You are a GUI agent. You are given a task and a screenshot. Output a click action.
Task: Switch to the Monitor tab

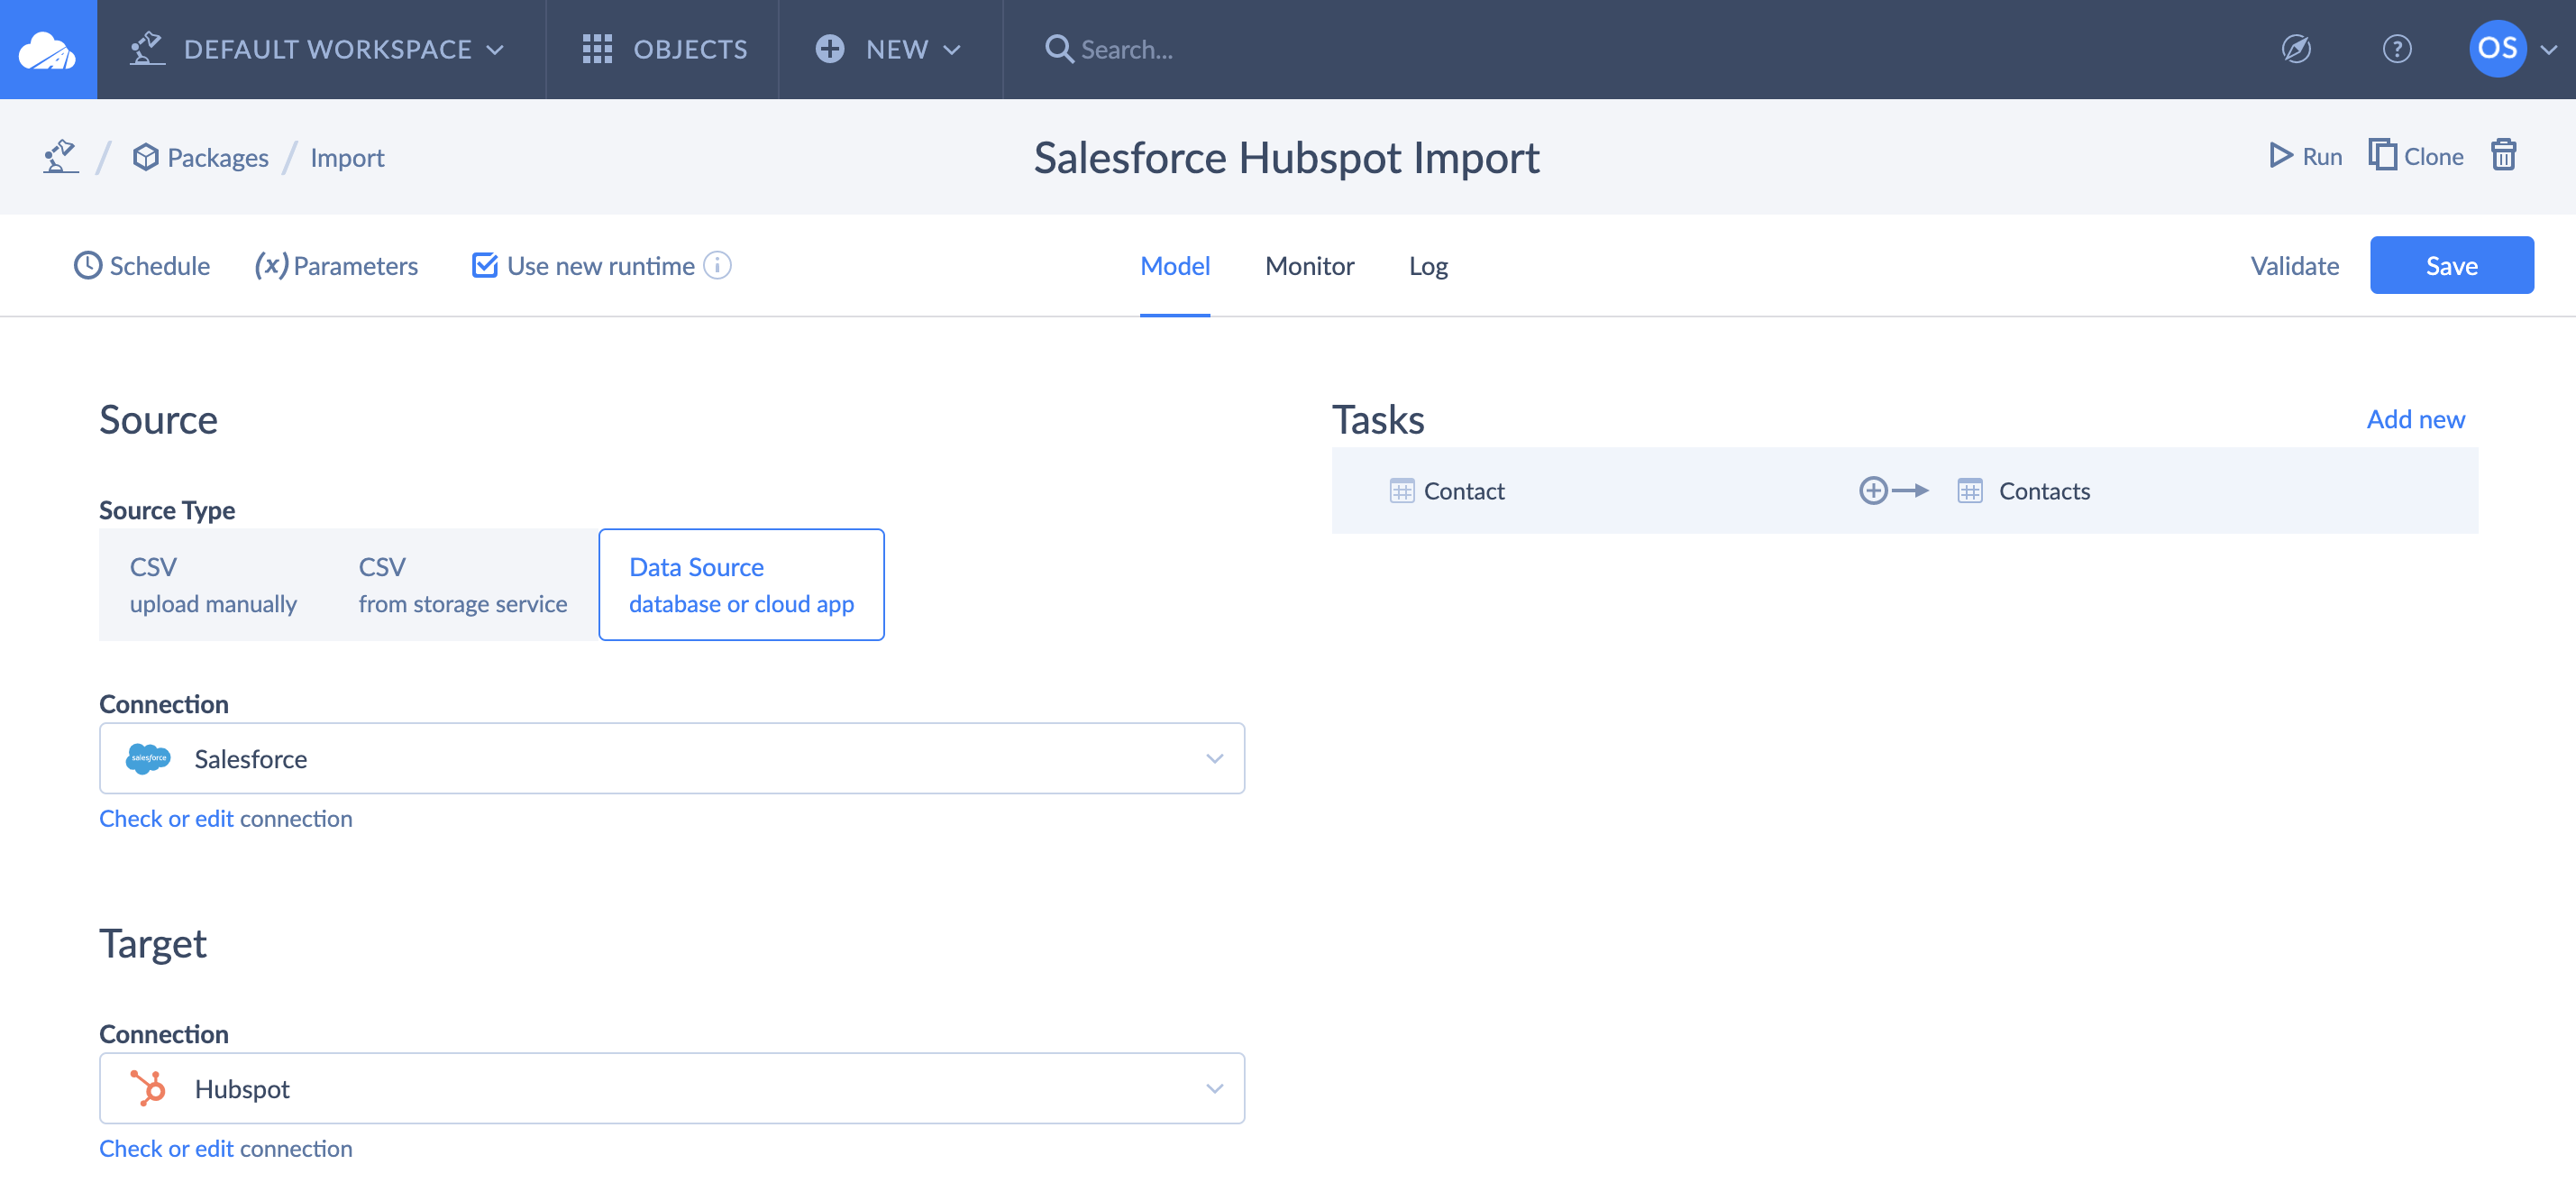[x=1308, y=266]
